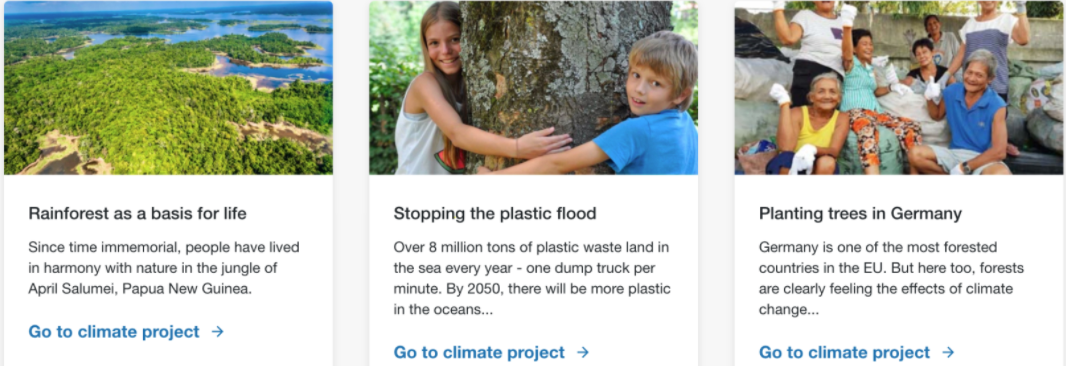Click the Germany forests description text
Screen dimensions: 1066x366
tap(891, 278)
